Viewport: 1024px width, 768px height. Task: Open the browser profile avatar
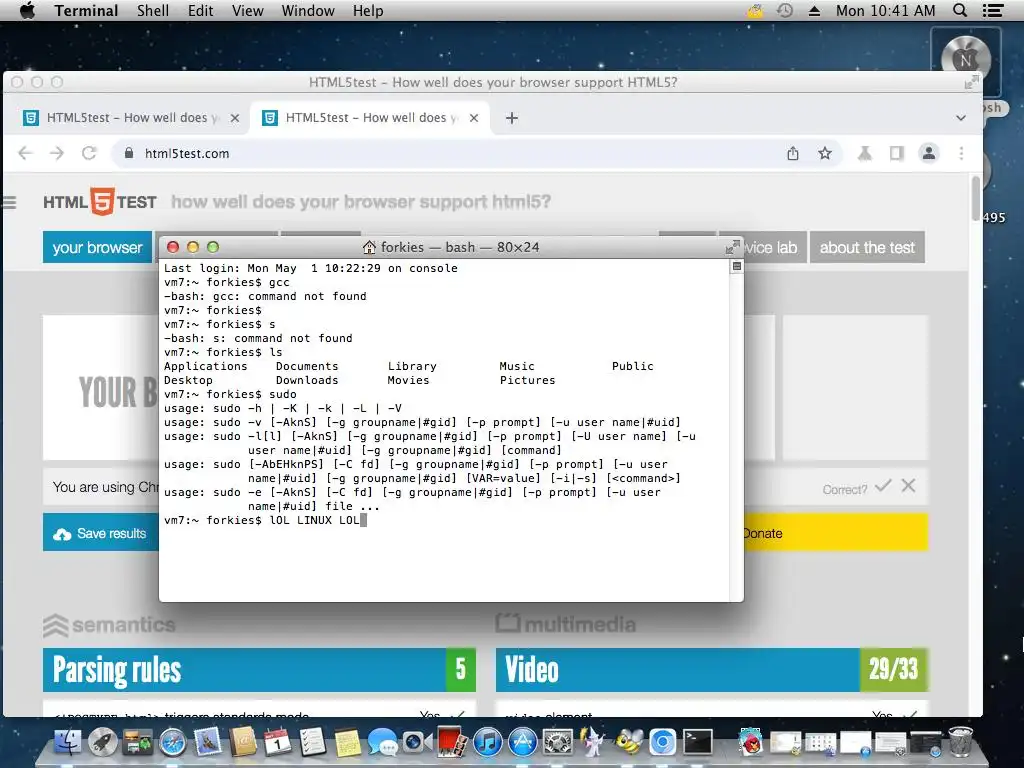pyautogui.click(x=929, y=153)
